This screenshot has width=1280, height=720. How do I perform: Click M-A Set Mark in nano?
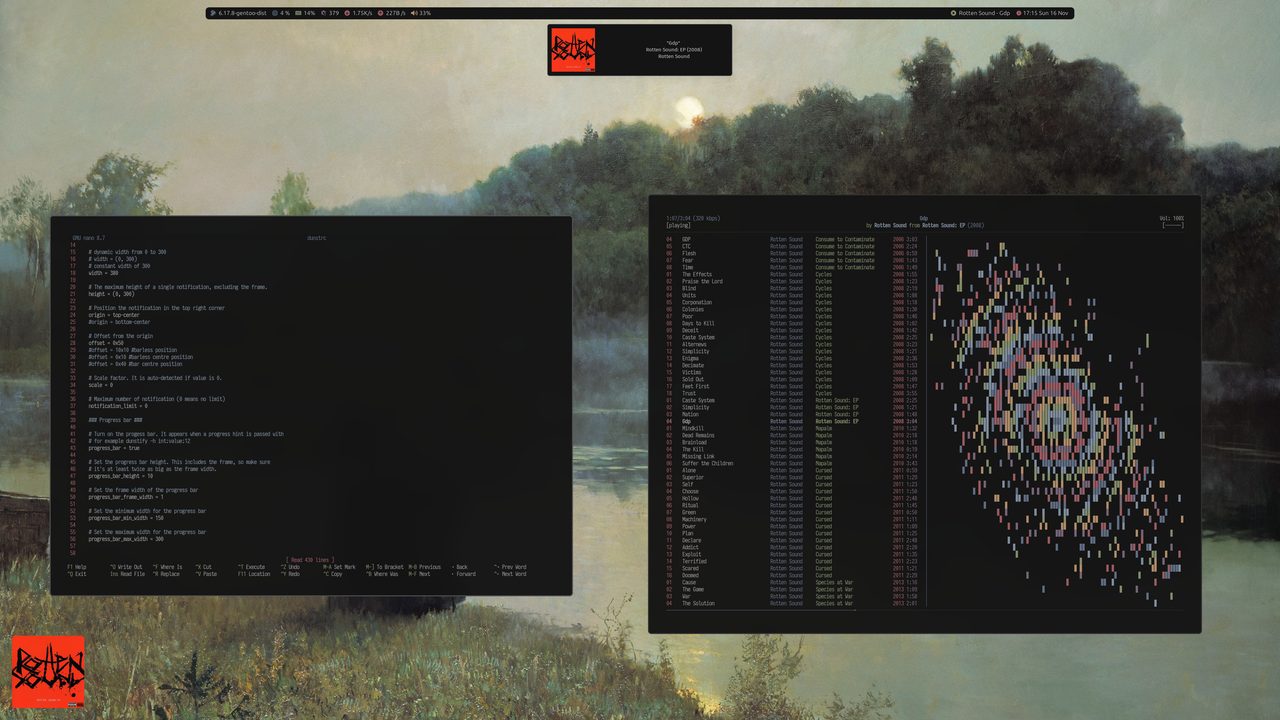(x=339, y=567)
